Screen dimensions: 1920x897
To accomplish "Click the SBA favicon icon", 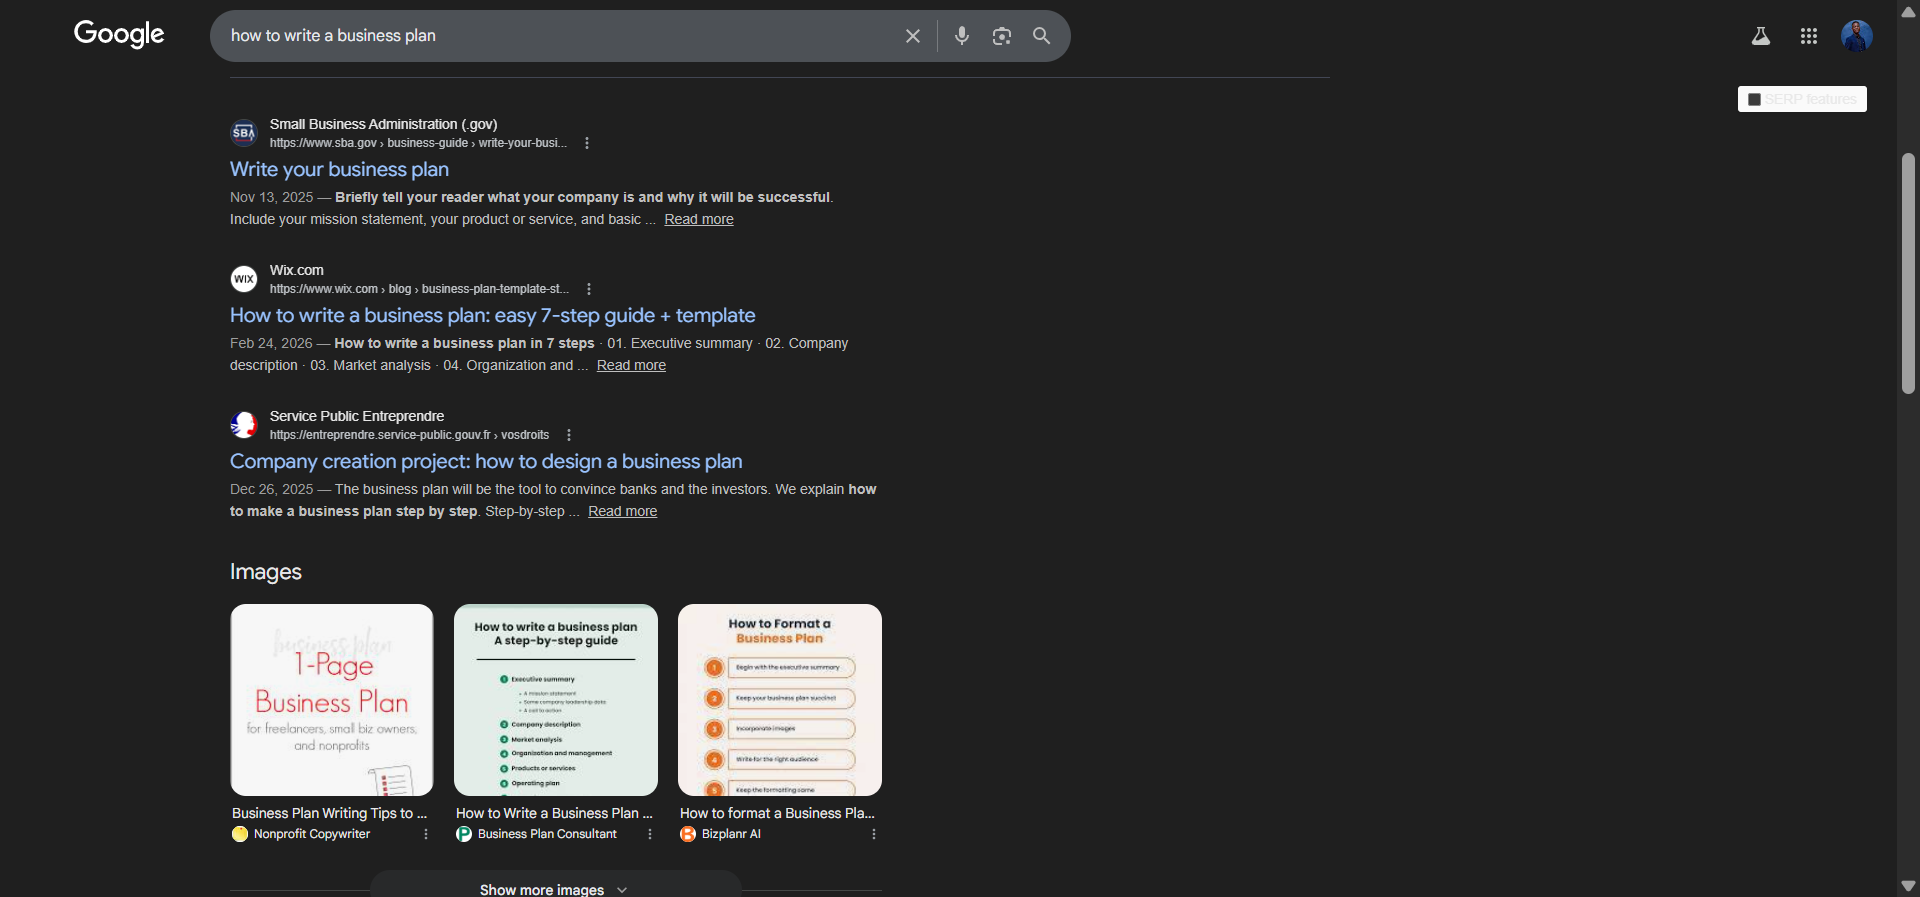I will click(x=244, y=132).
